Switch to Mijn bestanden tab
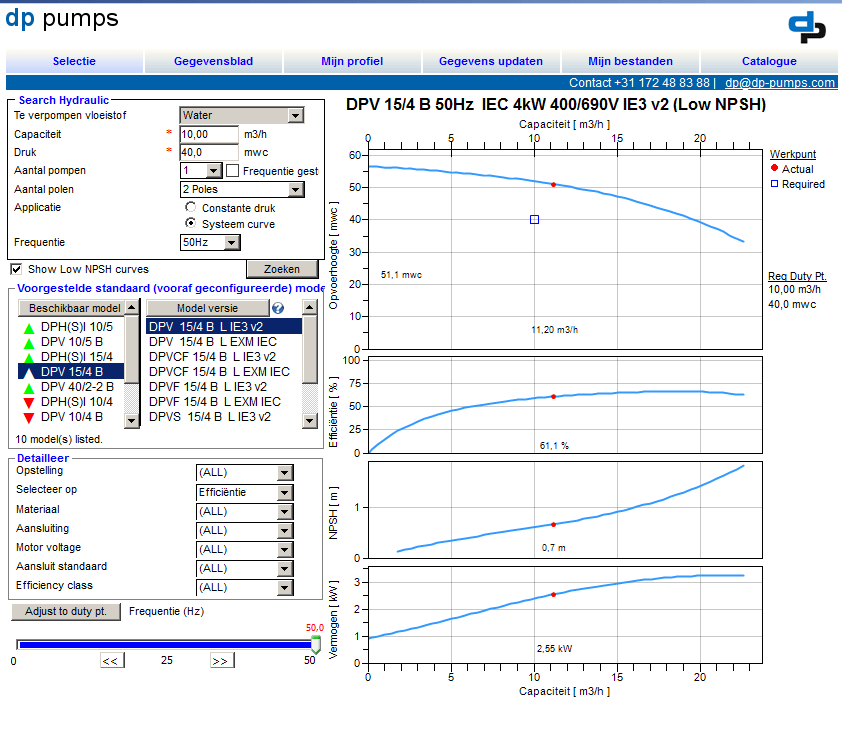842x755 pixels. pyautogui.click(x=630, y=61)
